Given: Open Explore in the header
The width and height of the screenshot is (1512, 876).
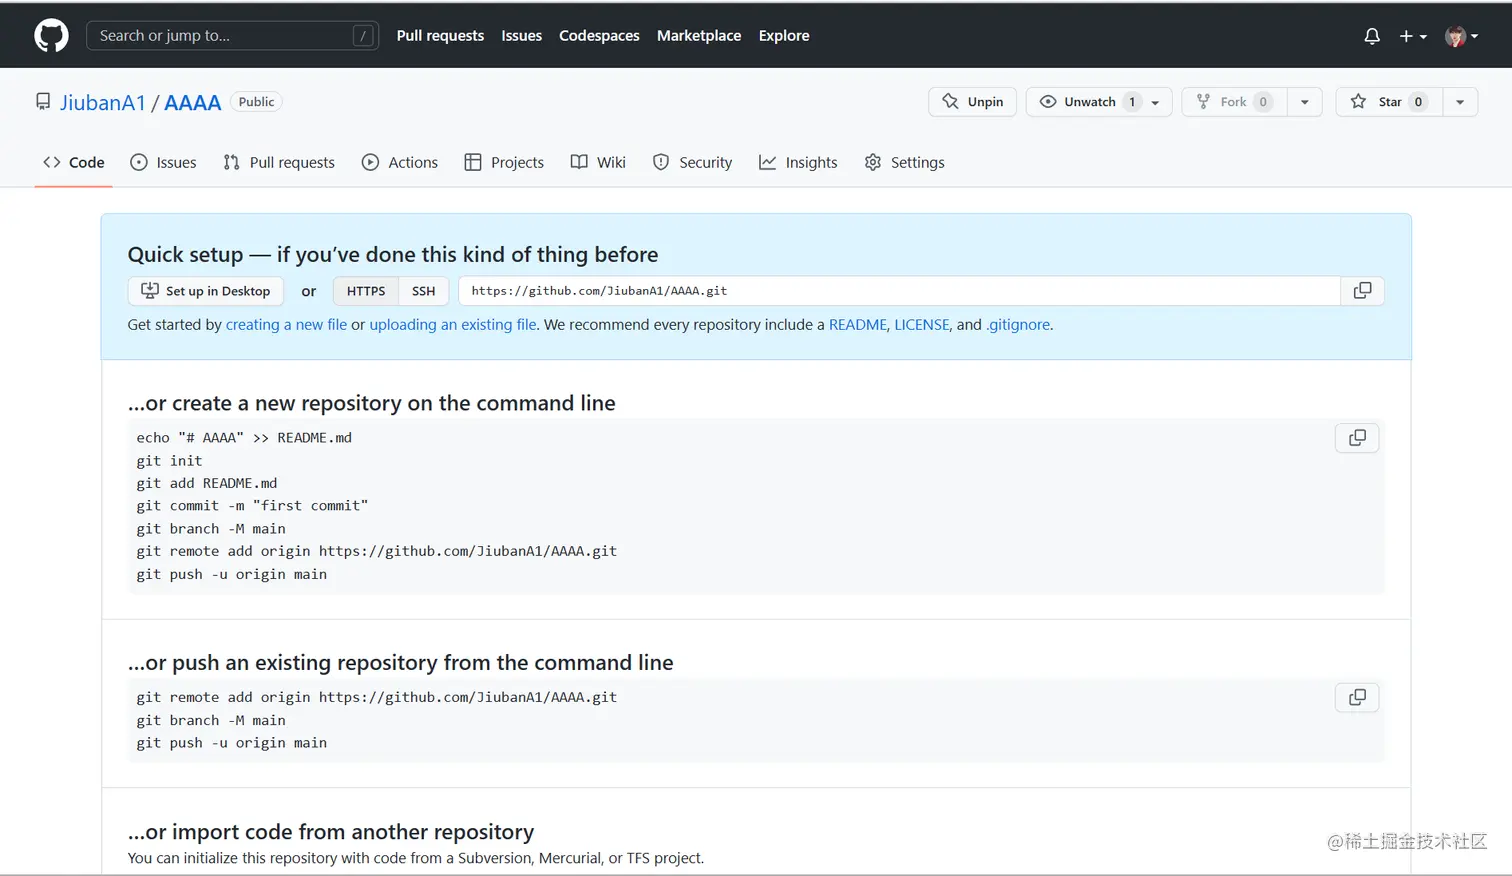Looking at the screenshot, I should coord(784,36).
